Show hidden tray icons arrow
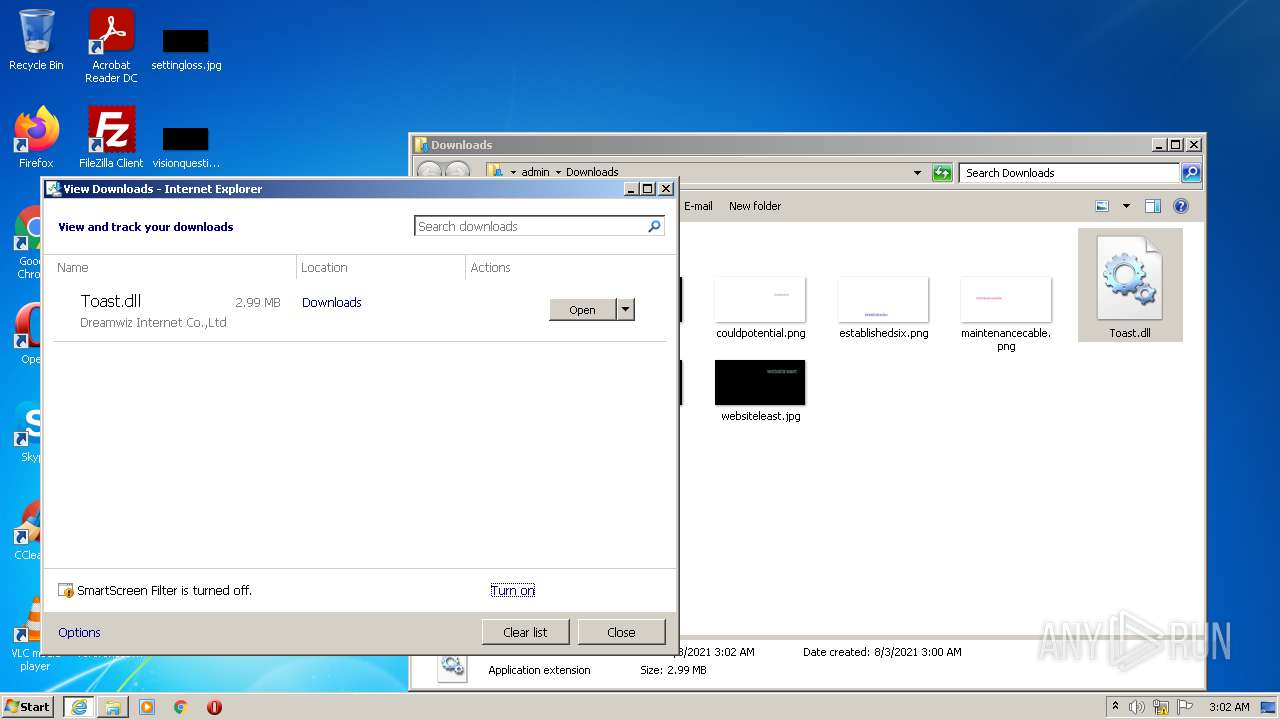The image size is (1280, 720). click(x=1115, y=707)
